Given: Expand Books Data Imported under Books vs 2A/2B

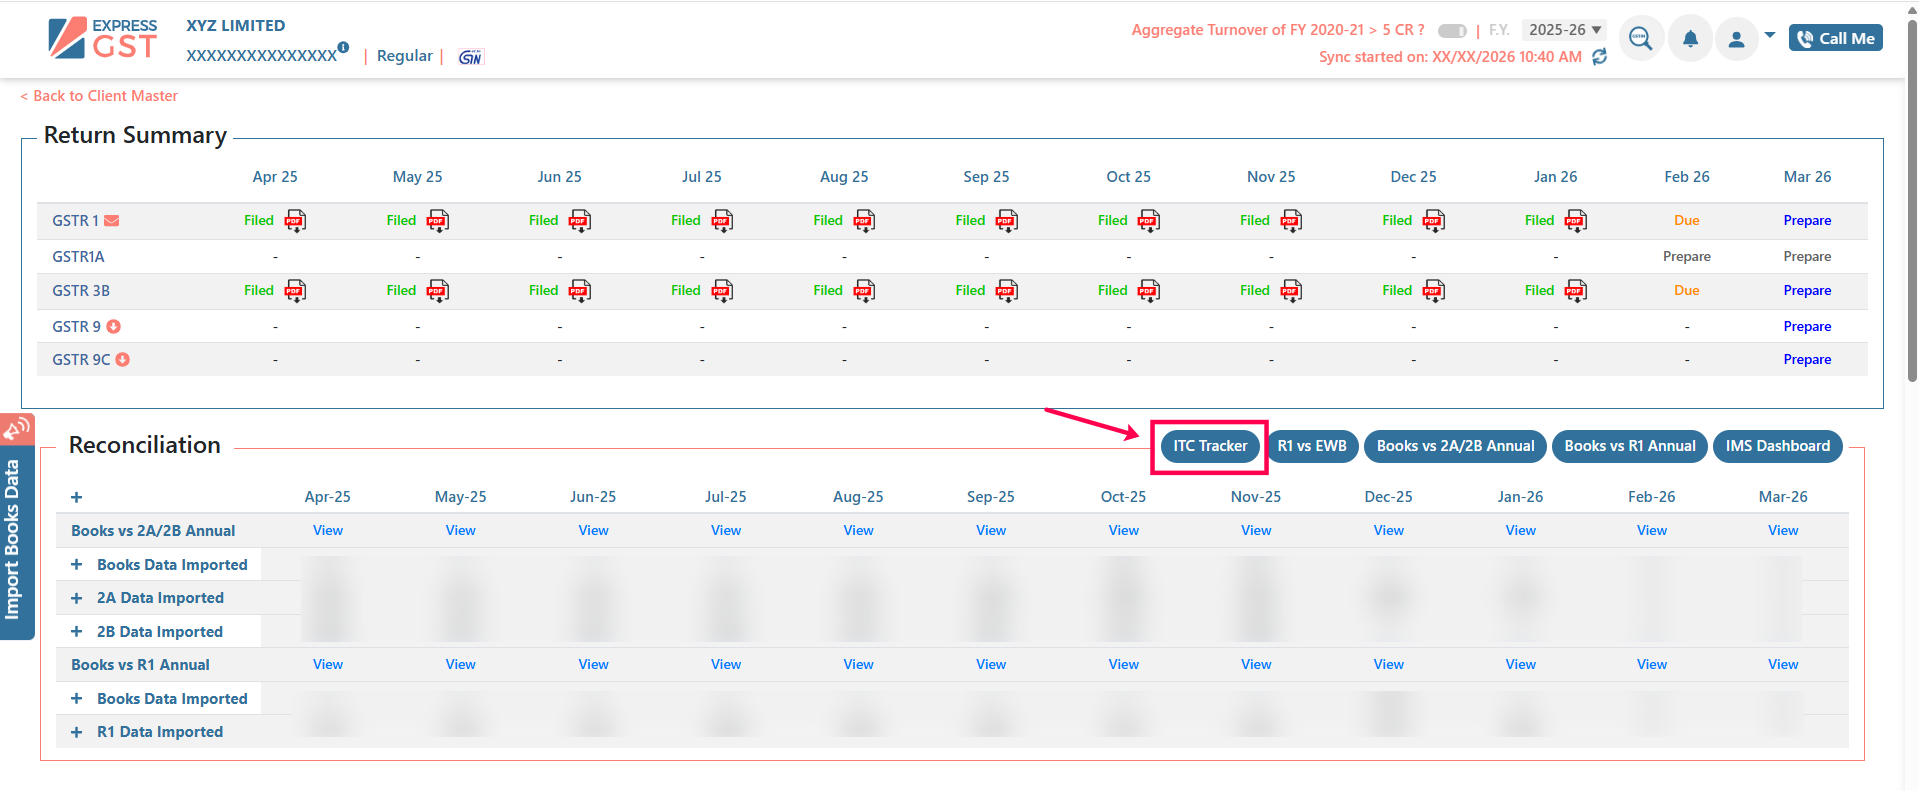Looking at the screenshot, I should click(x=77, y=565).
